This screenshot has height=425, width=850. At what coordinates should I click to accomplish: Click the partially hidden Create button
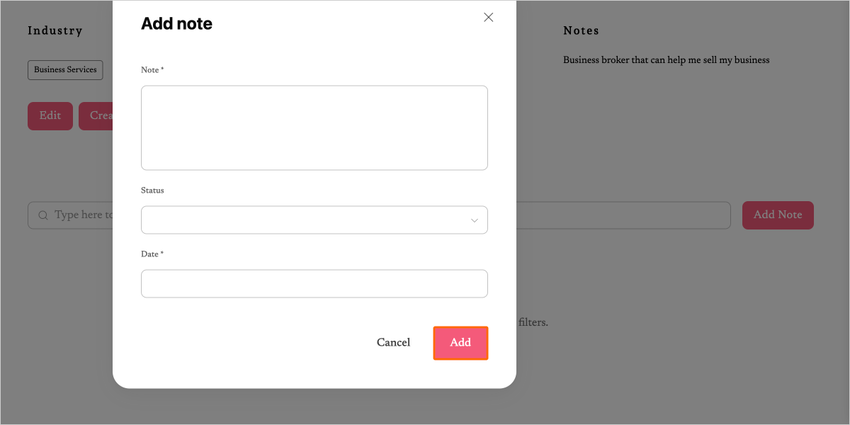click(96, 116)
